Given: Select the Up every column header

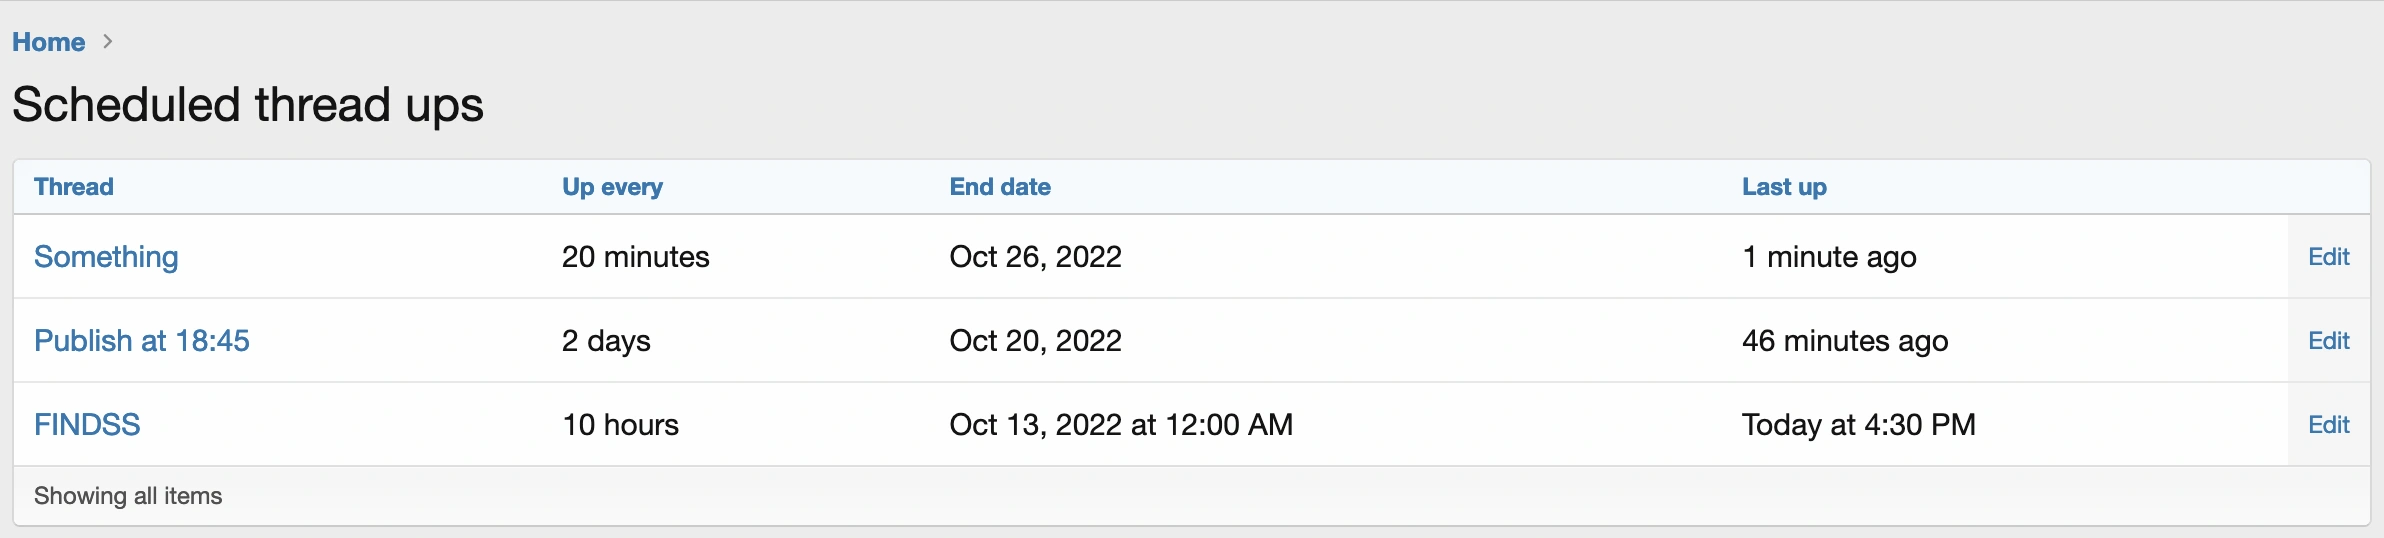Looking at the screenshot, I should point(612,187).
